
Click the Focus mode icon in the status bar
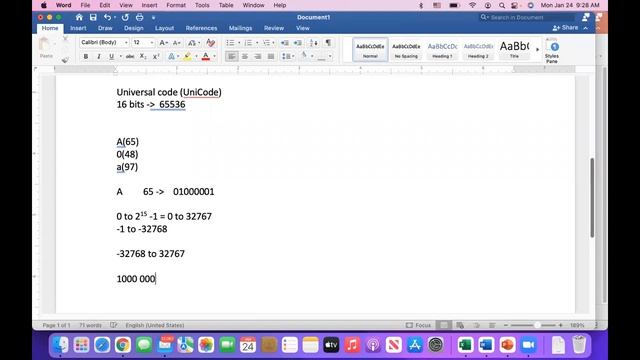point(418,325)
